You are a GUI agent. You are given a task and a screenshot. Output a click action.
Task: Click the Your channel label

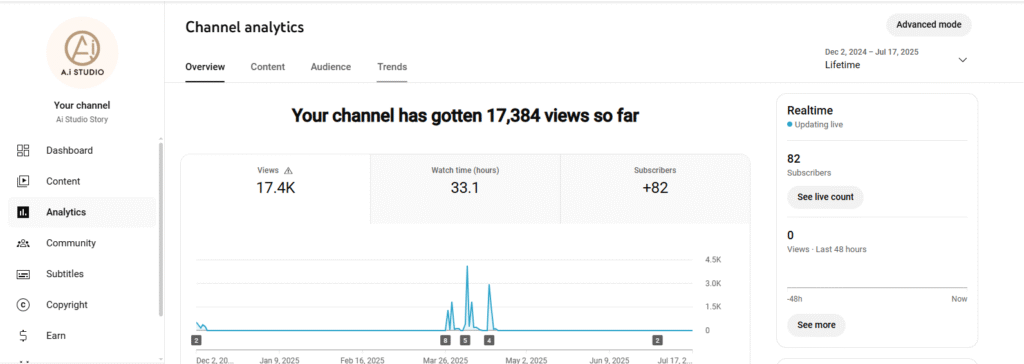(82, 105)
